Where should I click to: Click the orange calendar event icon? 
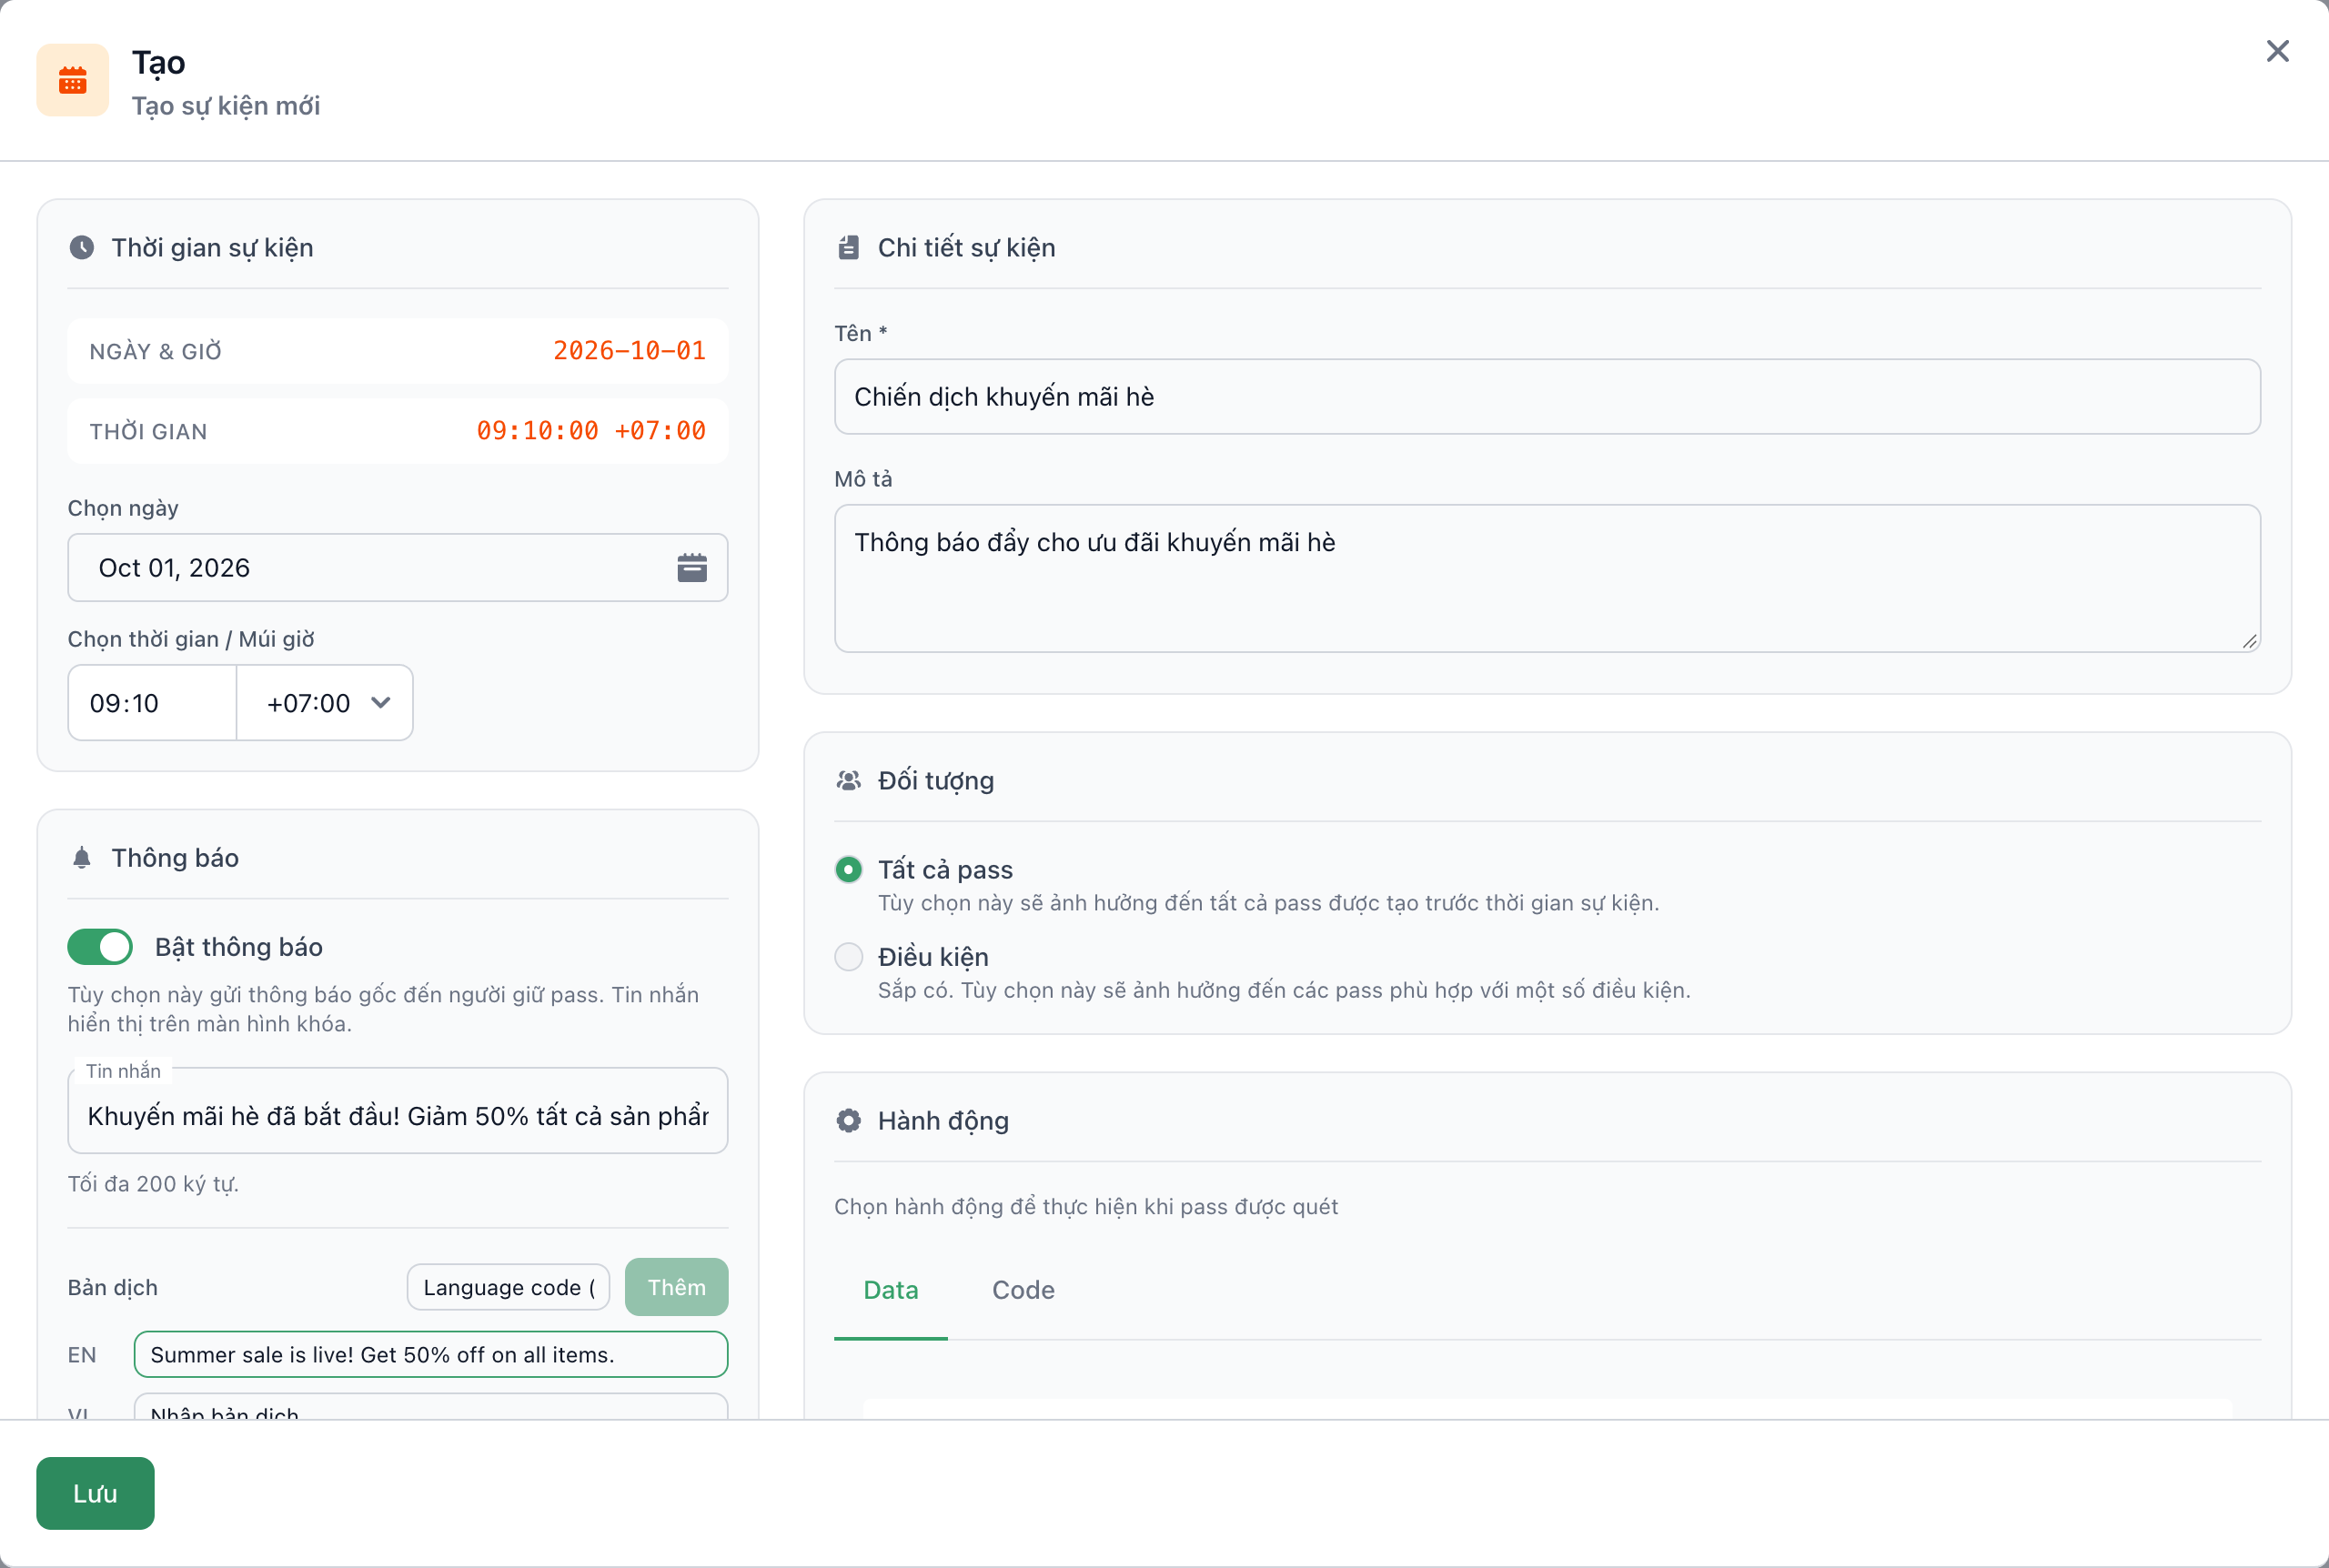[72, 80]
